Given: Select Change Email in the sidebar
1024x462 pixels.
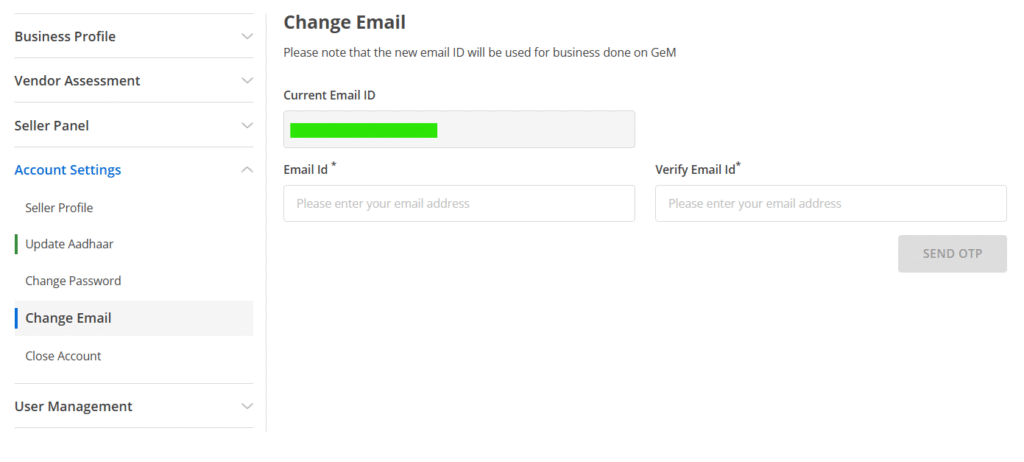Looking at the screenshot, I should pyautogui.click(x=68, y=318).
